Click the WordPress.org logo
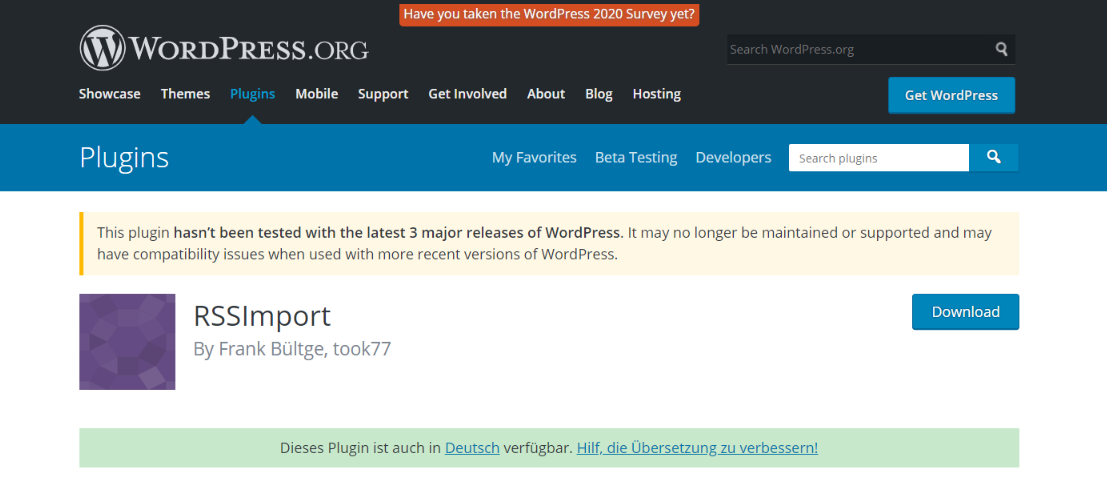This screenshot has height=484, width=1107. 224,49
